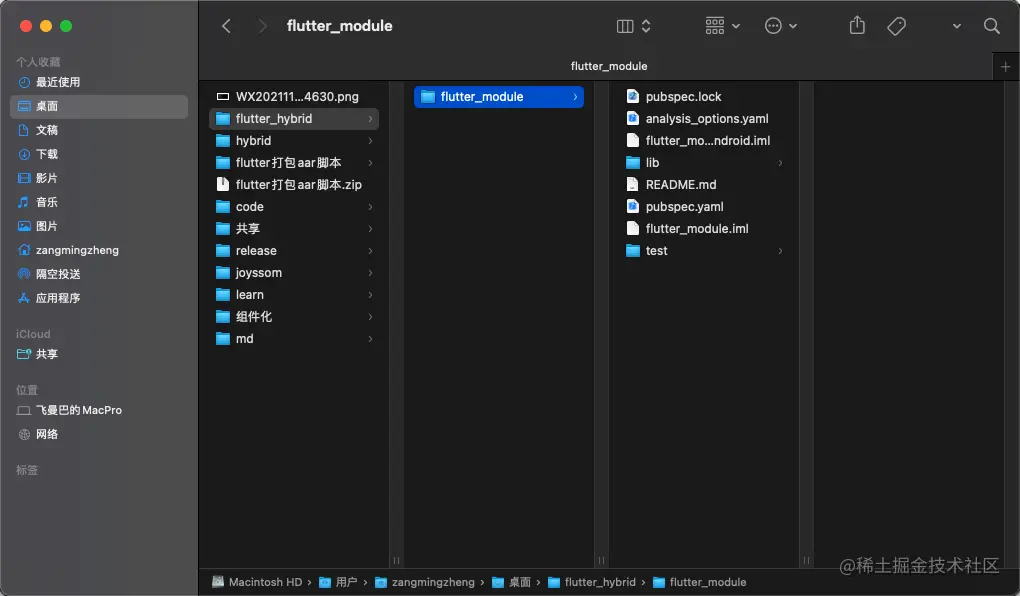Select highlighted flutter_module folder
Image resolution: width=1020 pixels, height=596 pixels.
499,96
